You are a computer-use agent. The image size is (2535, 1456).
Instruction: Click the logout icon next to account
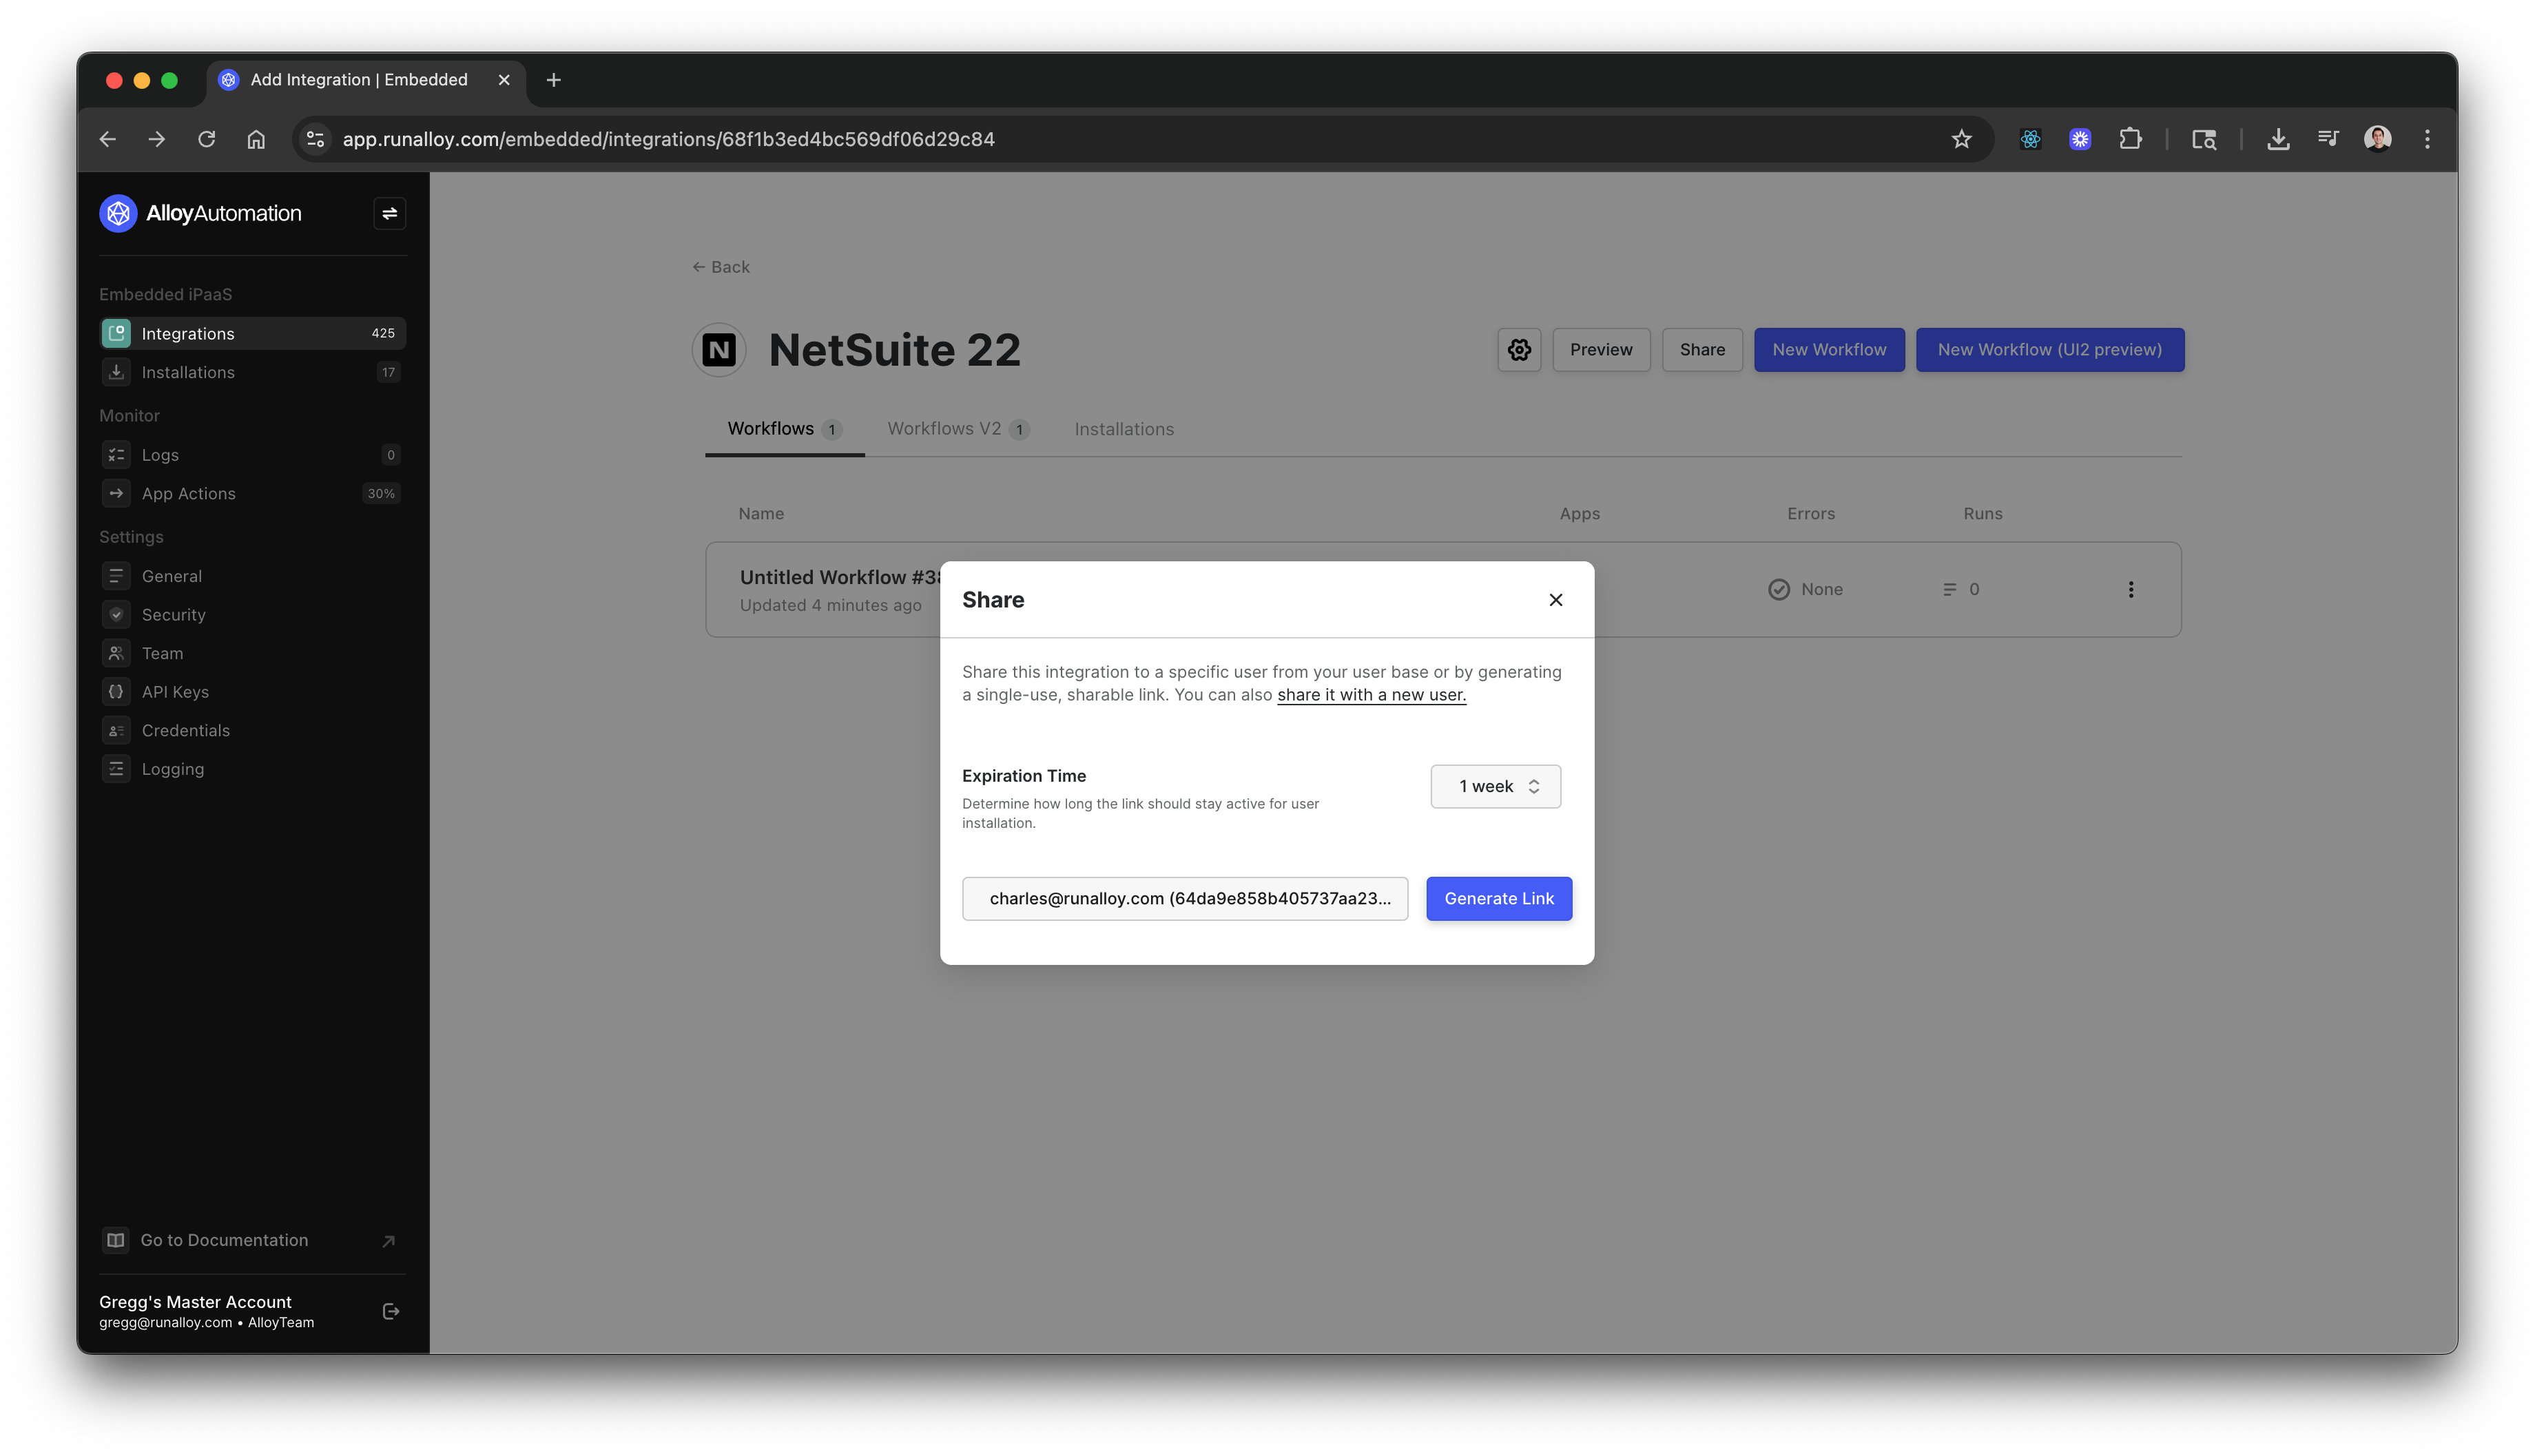pyautogui.click(x=391, y=1311)
